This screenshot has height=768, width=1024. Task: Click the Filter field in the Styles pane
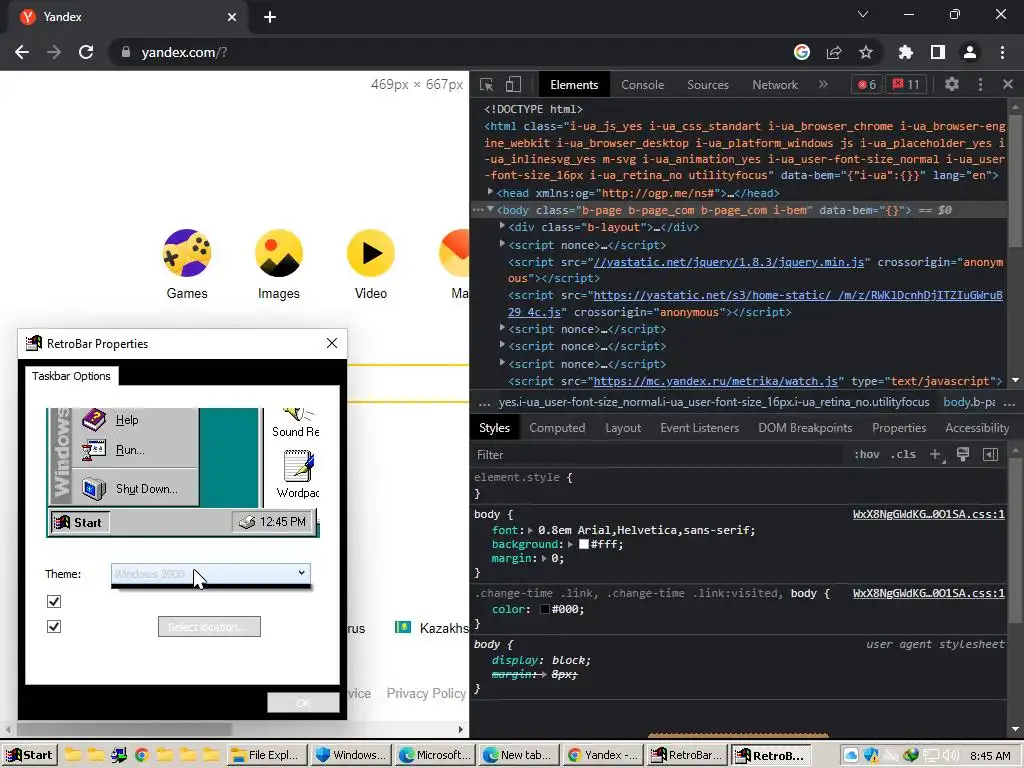[x=660, y=455]
